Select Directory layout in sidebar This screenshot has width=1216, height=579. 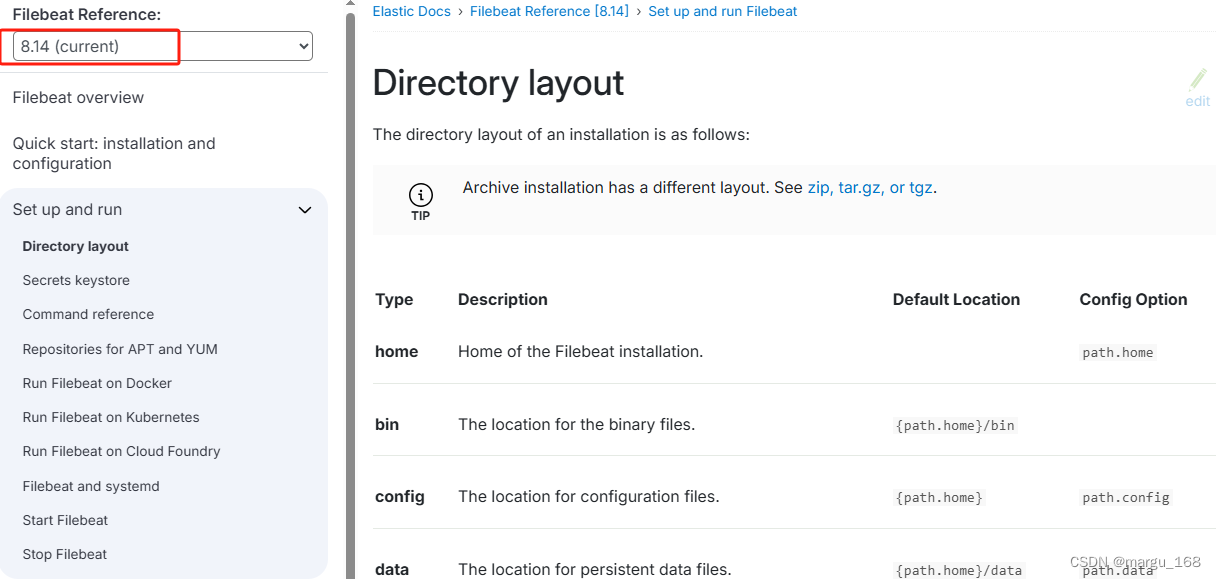tap(76, 246)
